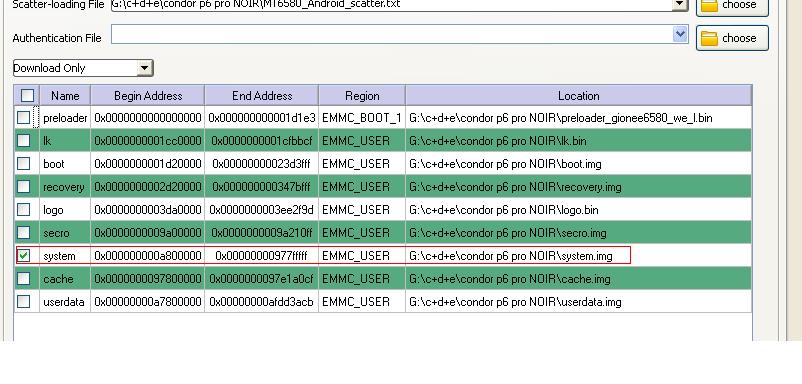Click the EMMC_BOOT_1 region cell
The width and height of the screenshot is (802, 384).
362,118
